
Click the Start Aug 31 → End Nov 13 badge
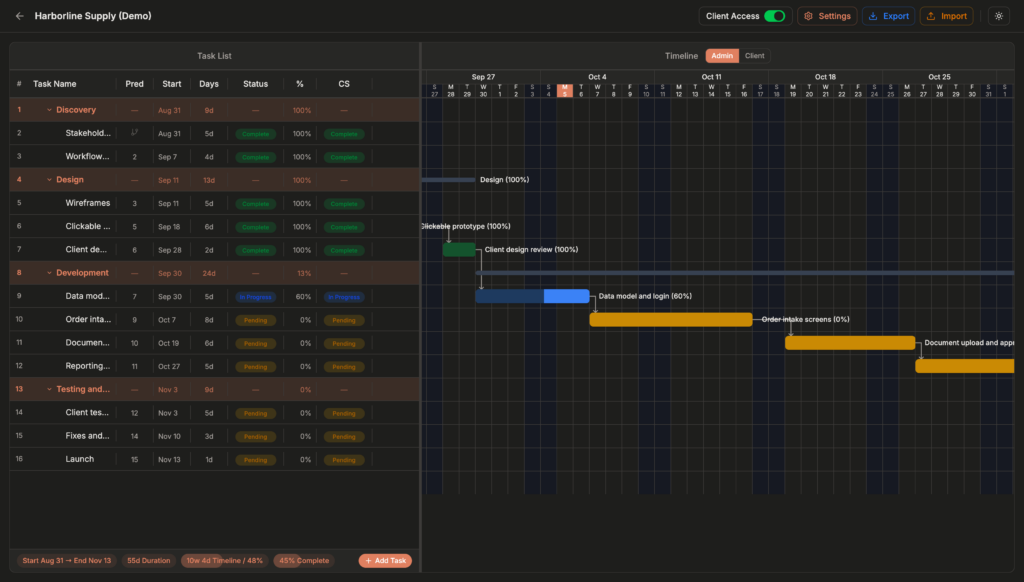coord(67,560)
